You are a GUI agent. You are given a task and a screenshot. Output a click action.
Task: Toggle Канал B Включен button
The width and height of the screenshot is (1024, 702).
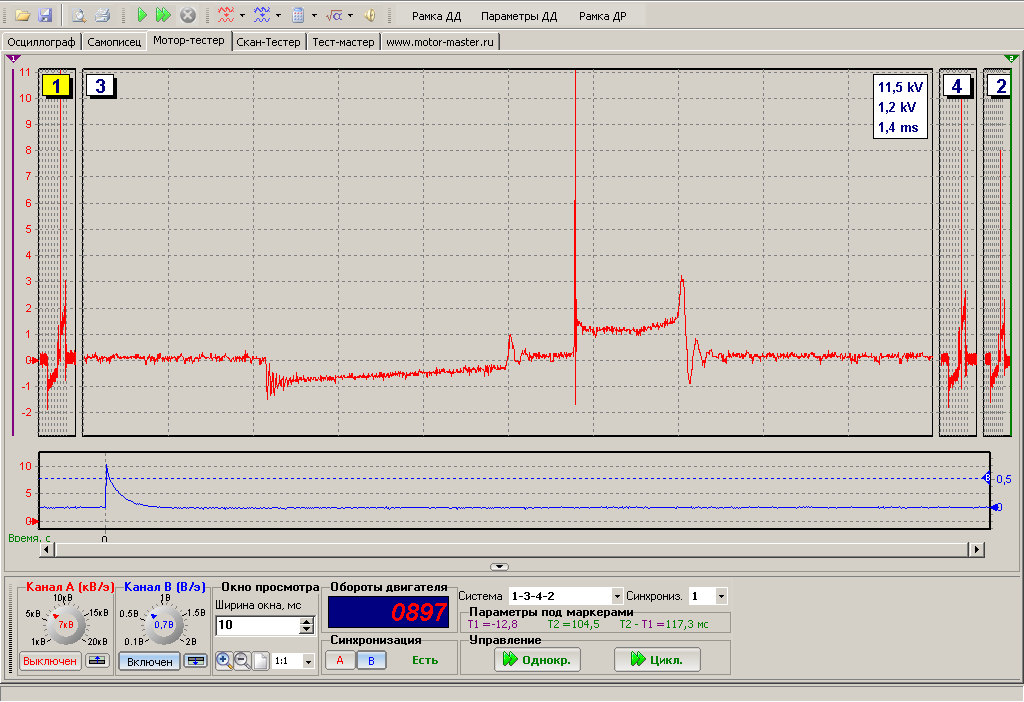click(149, 661)
